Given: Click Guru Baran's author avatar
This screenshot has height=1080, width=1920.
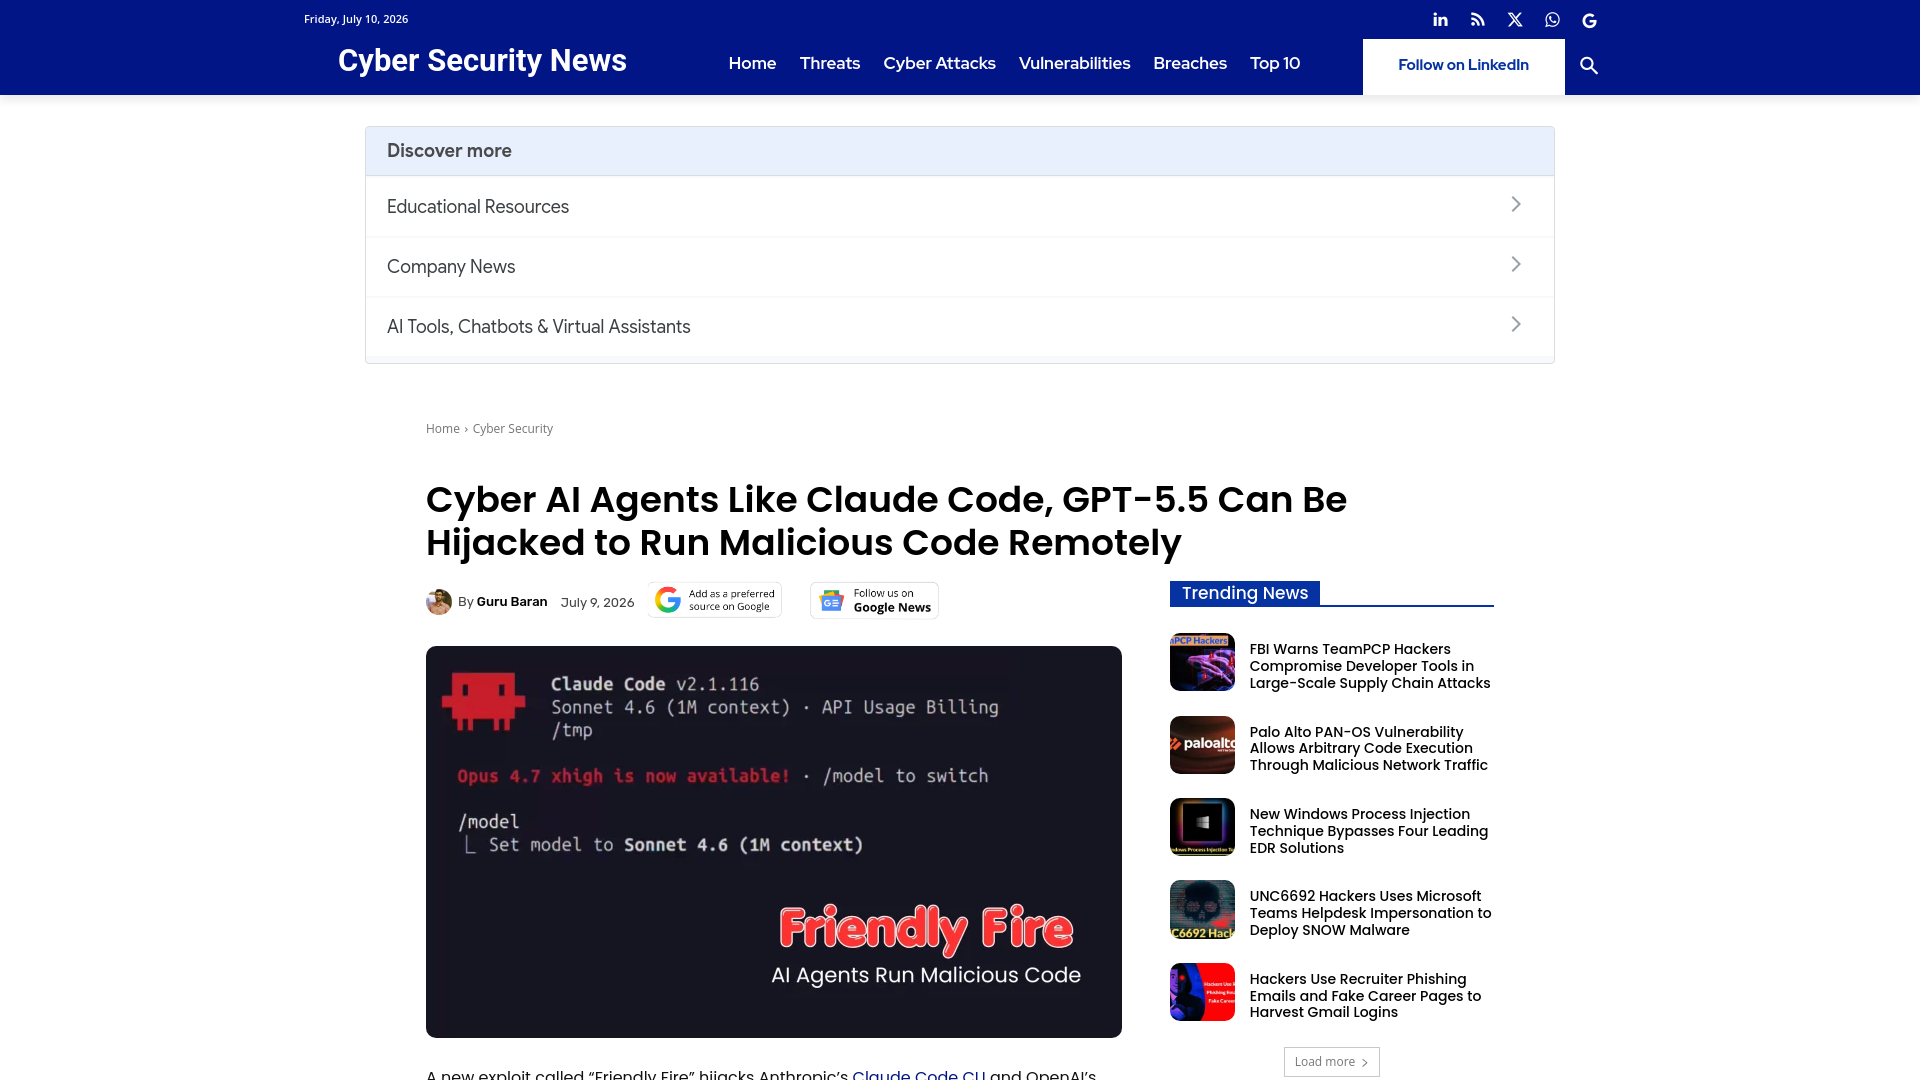Looking at the screenshot, I should [x=438, y=602].
